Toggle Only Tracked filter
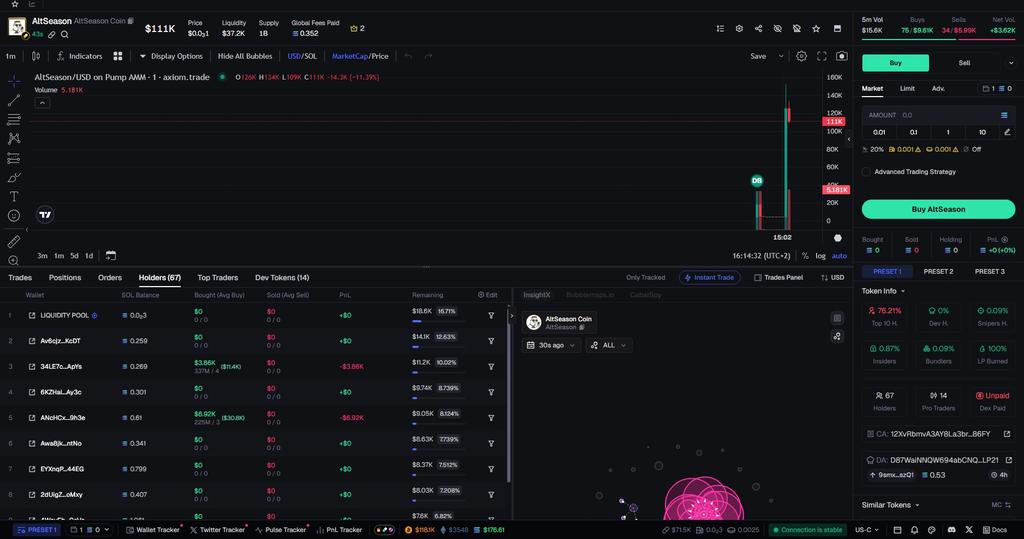The height and width of the screenshot is (539, 1024). 645,278
